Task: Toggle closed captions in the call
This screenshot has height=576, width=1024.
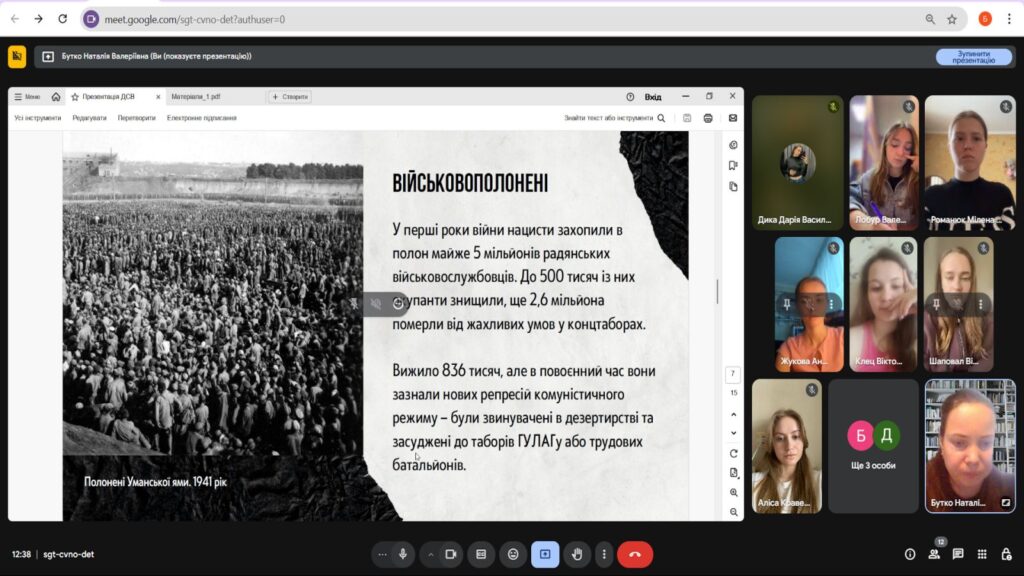Action: click(481, 554)
